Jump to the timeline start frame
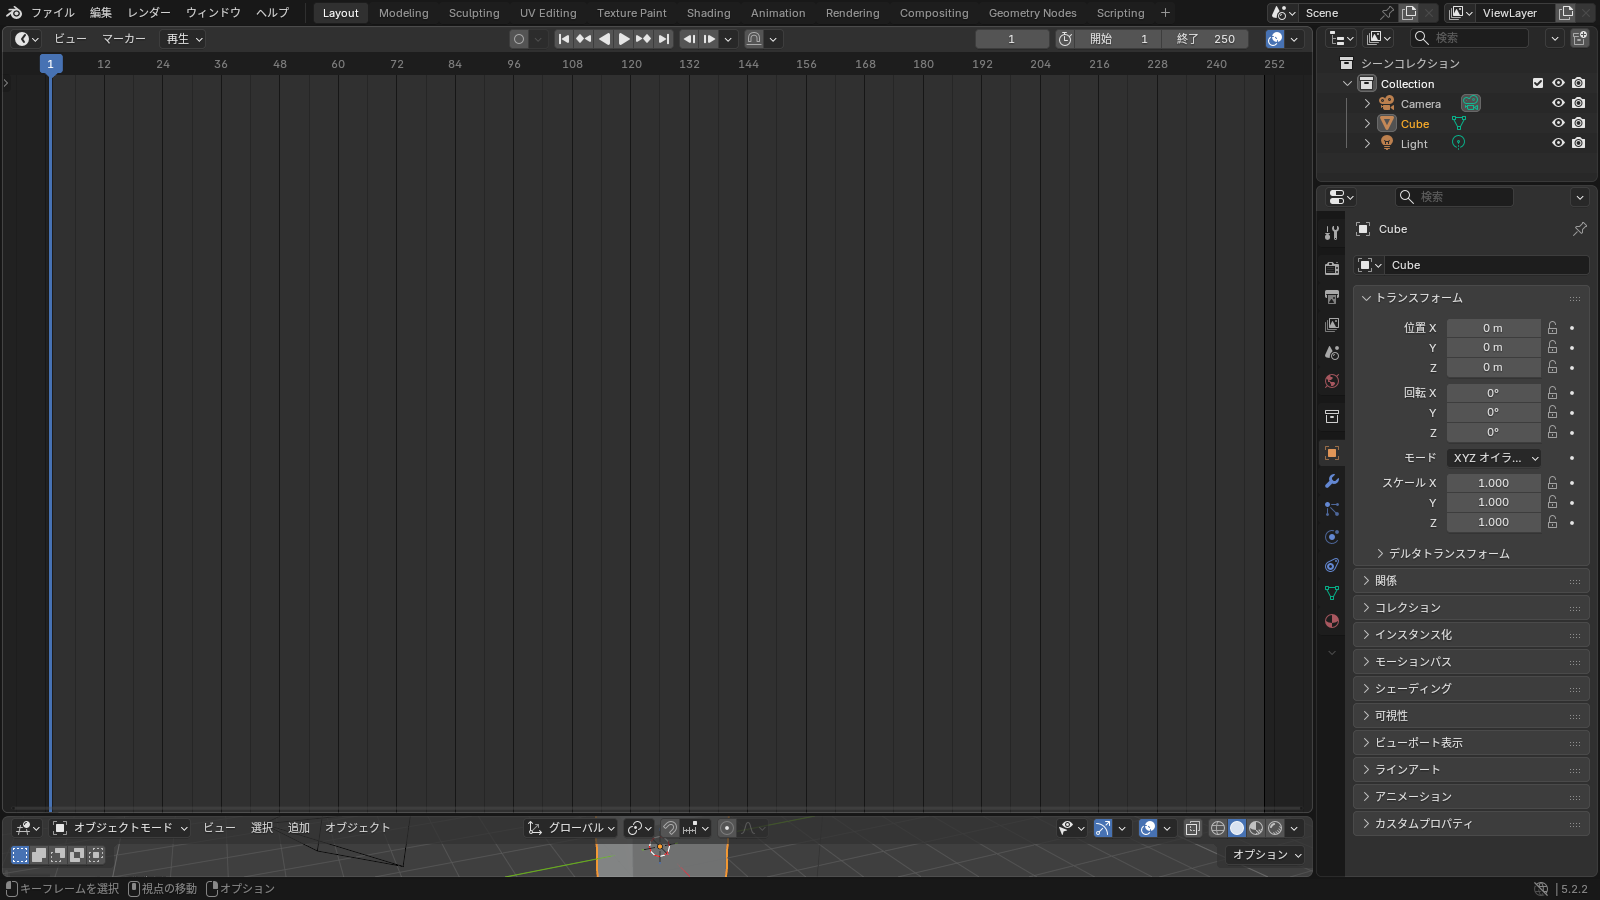The height and width of the screenshot is (900, 1600). [564, 39]
